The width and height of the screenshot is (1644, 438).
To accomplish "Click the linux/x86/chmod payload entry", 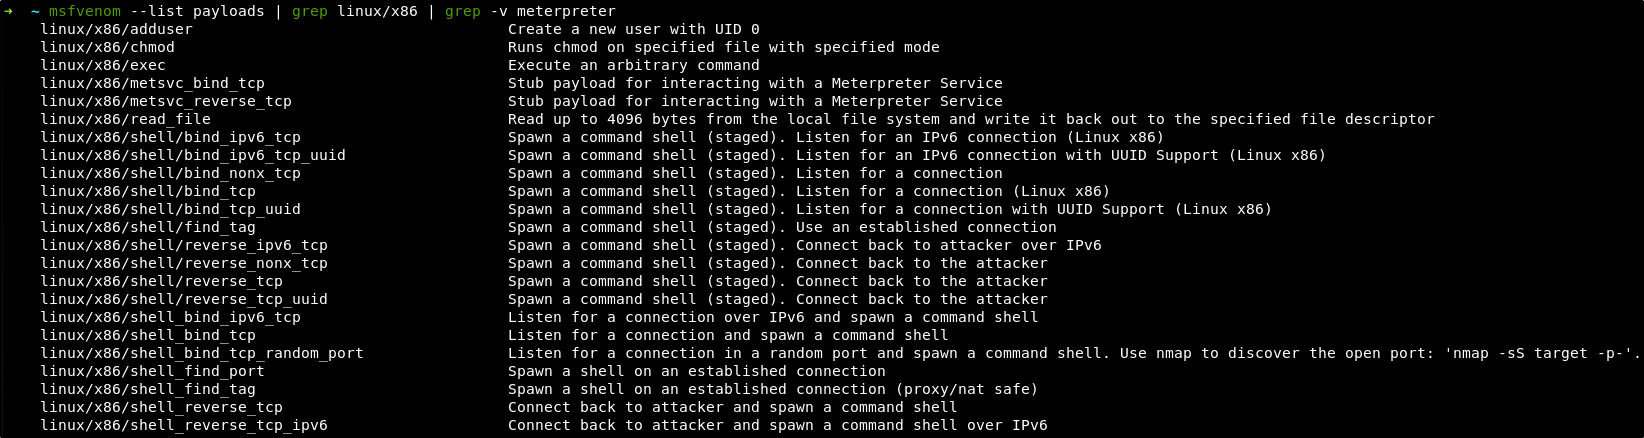I will coord(107,47).
